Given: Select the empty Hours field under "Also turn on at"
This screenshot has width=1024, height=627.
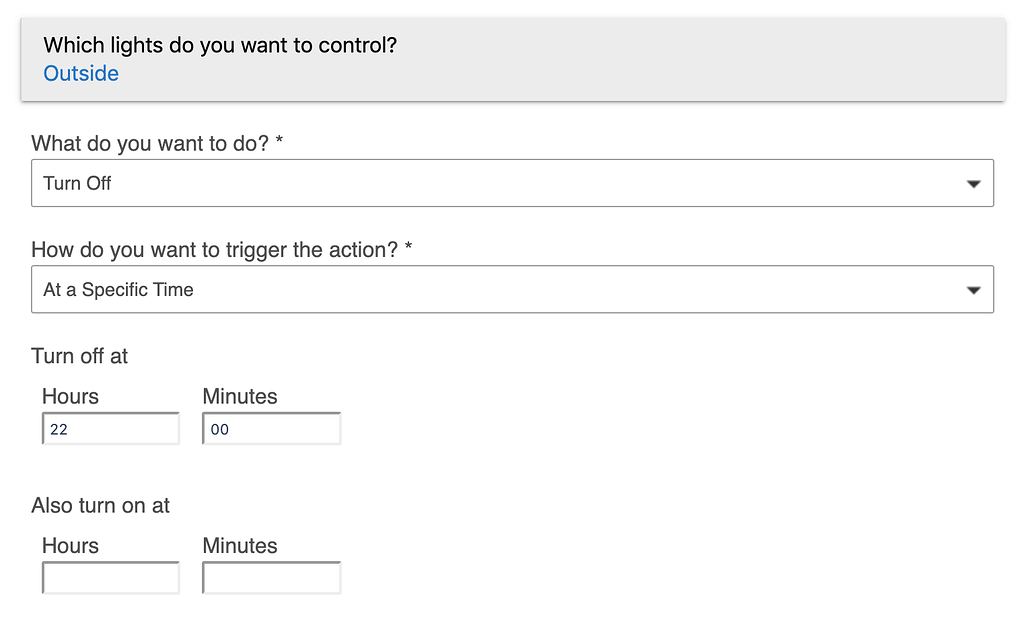Looking at the screenshot, I should tap(111, 578).
